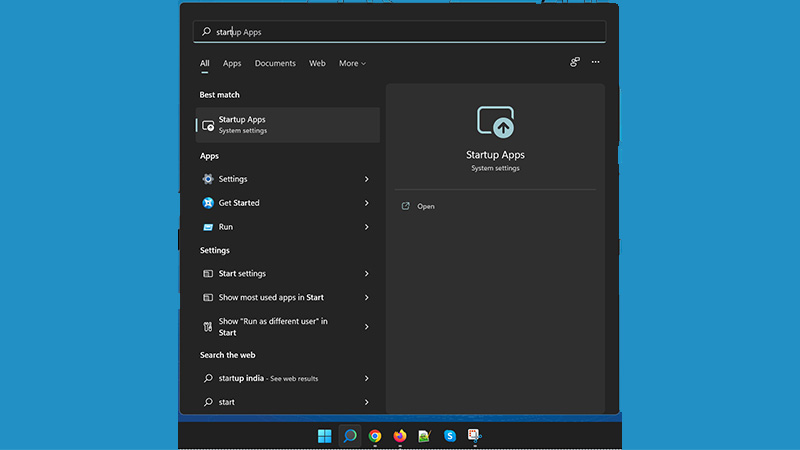The image size is (800, 450).
Task: Click the Open external-link icon
Action: tap(406, 206)
